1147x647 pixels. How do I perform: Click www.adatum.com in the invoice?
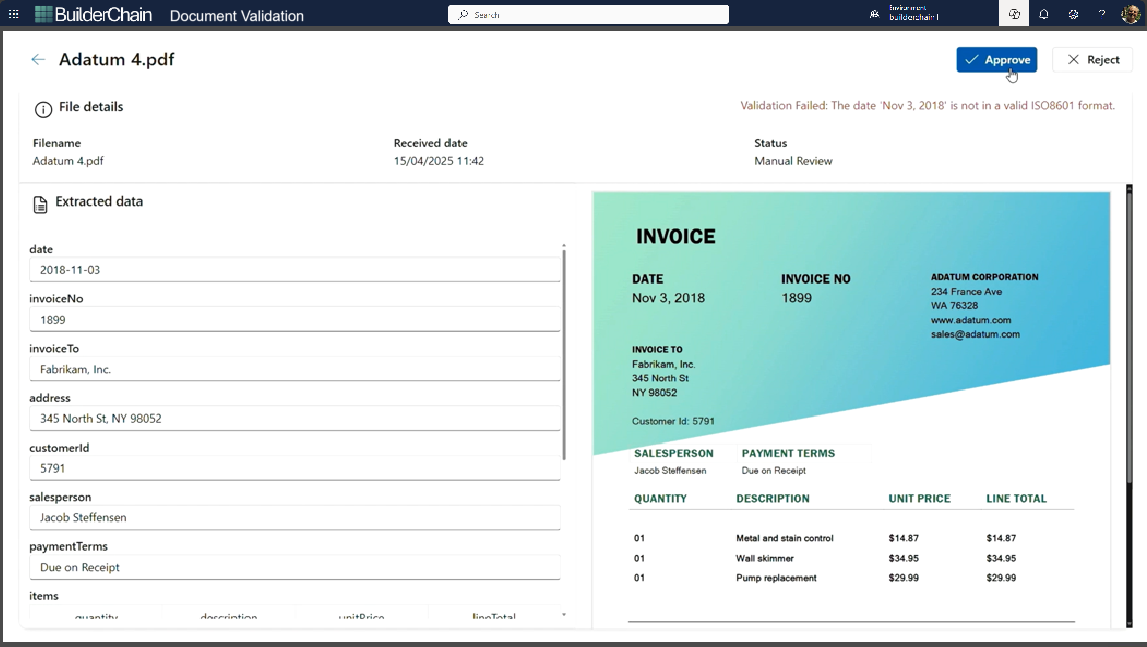[x=971, y=320]
